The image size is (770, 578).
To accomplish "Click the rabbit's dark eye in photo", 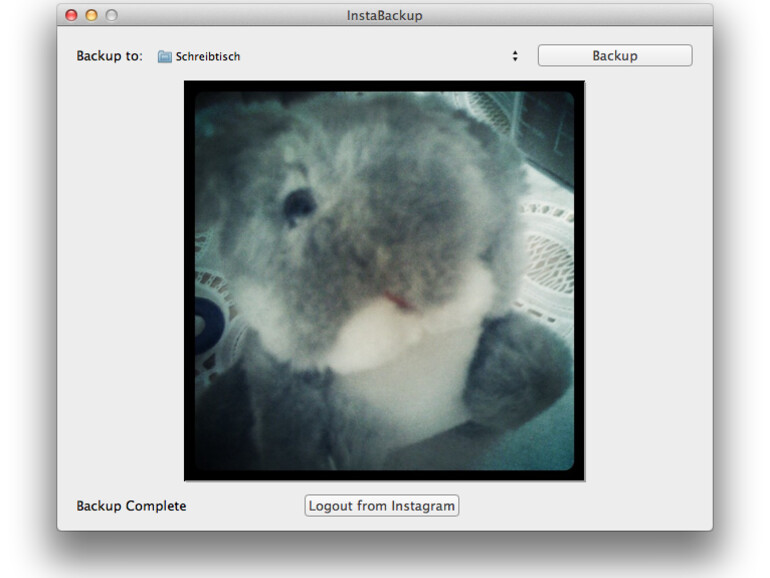I will click(x=298, y=205).
